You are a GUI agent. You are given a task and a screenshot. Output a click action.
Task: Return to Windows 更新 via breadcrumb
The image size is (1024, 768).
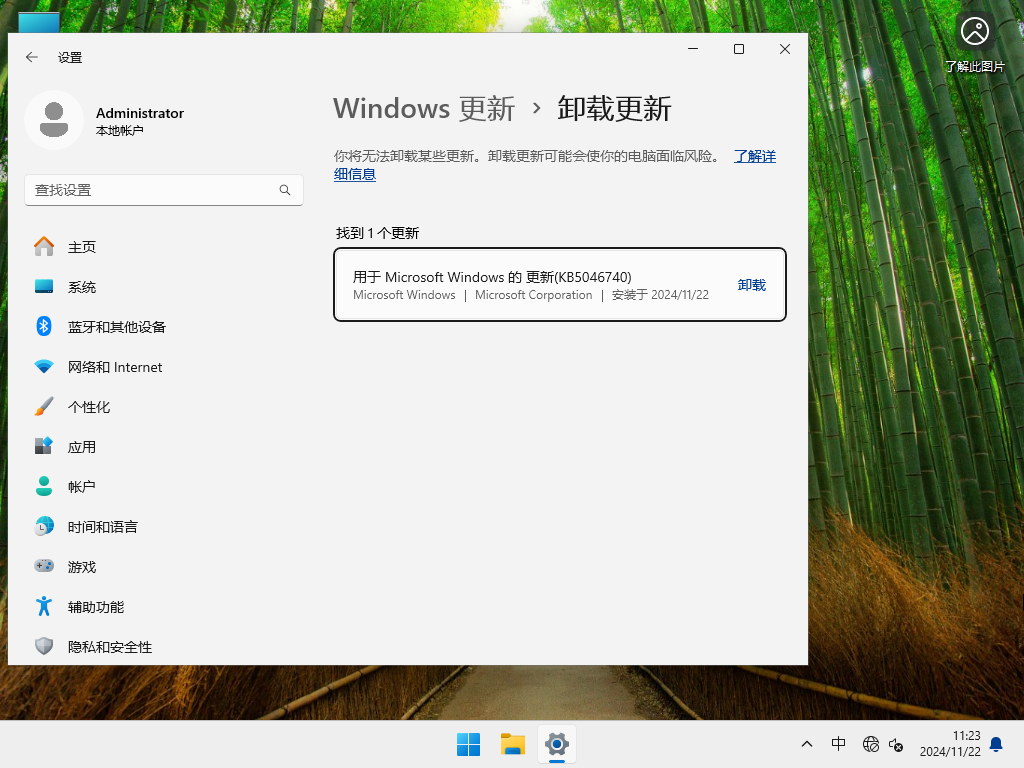(424, 108)
